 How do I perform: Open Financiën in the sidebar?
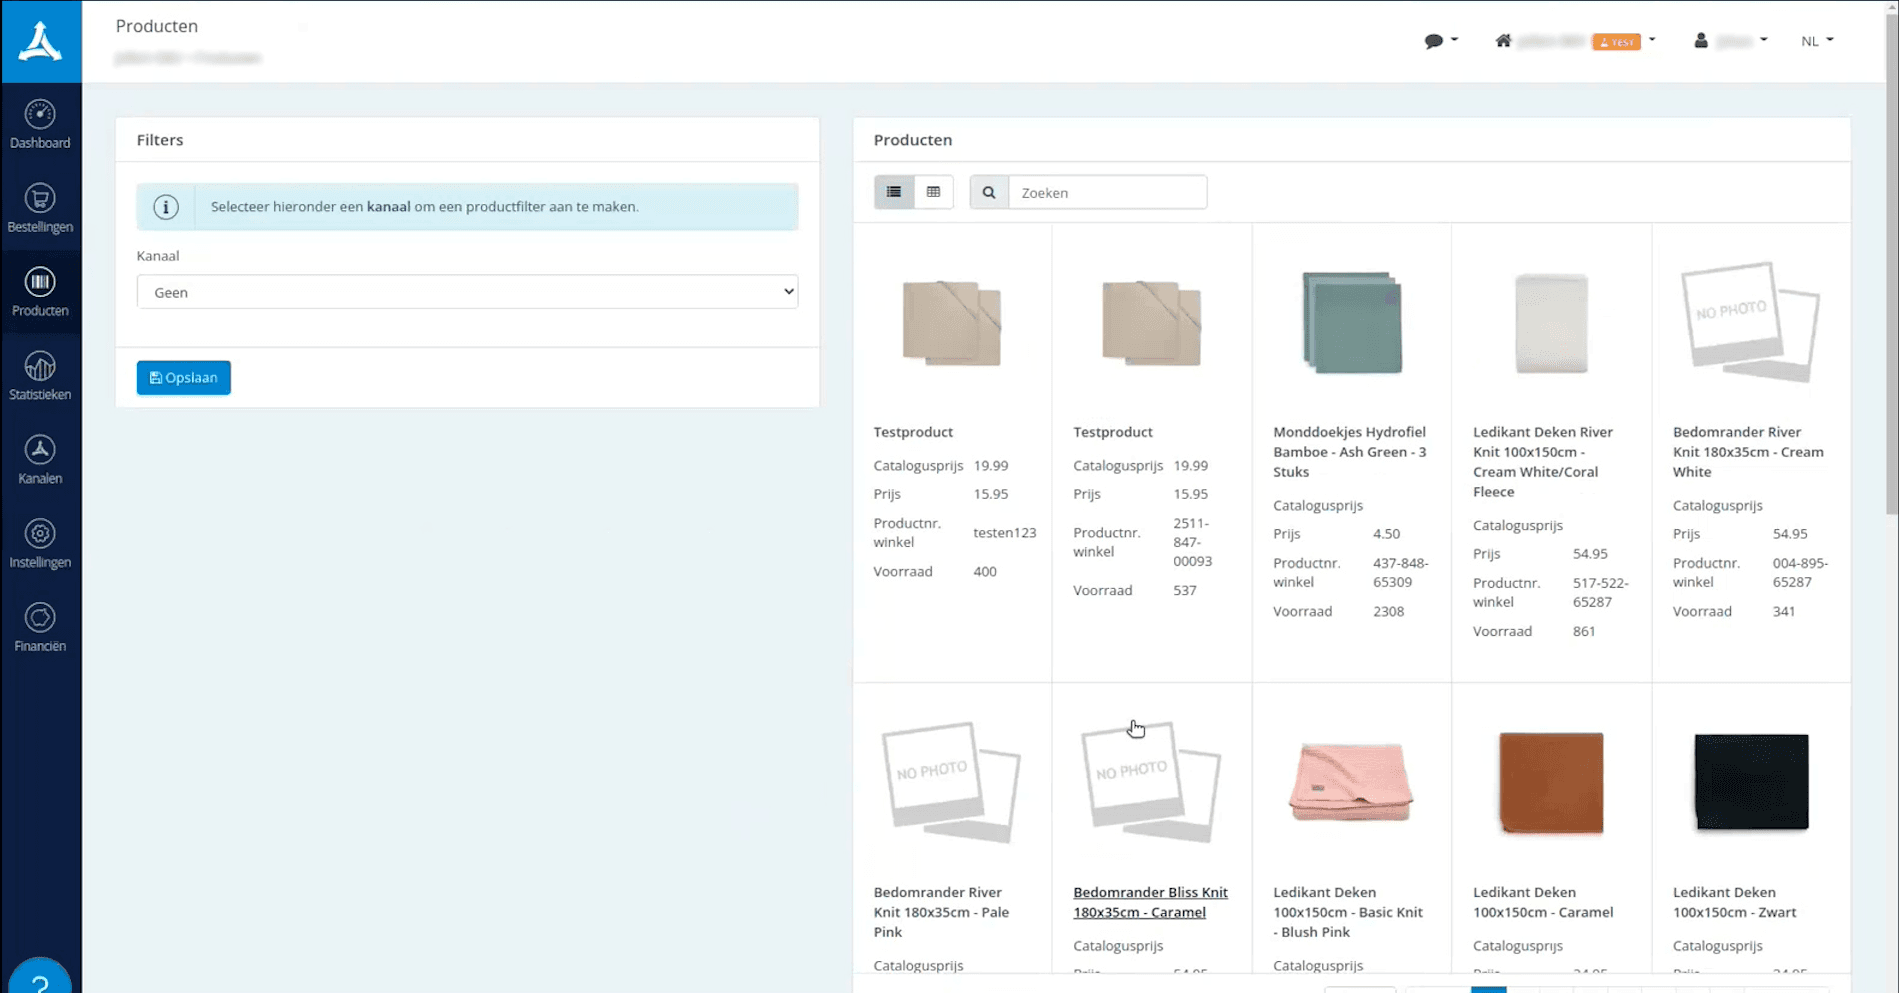(x=40, y=629)
